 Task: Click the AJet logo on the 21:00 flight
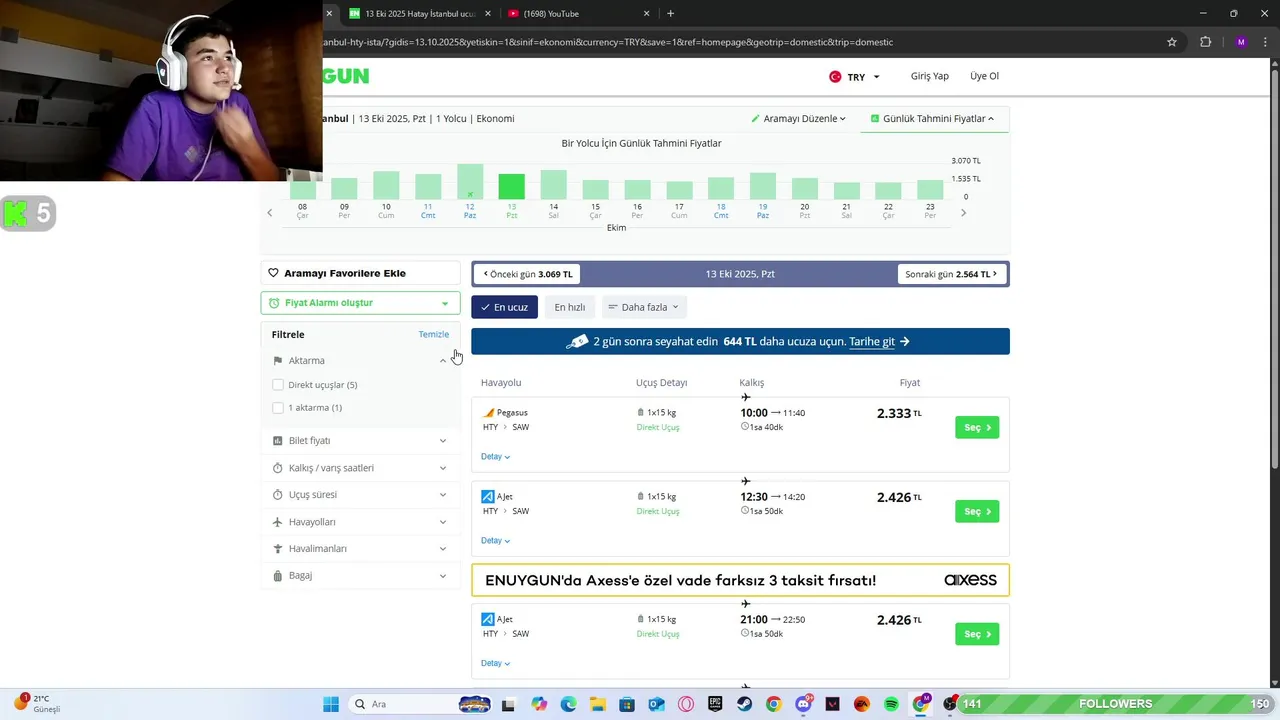pos(488,620)
